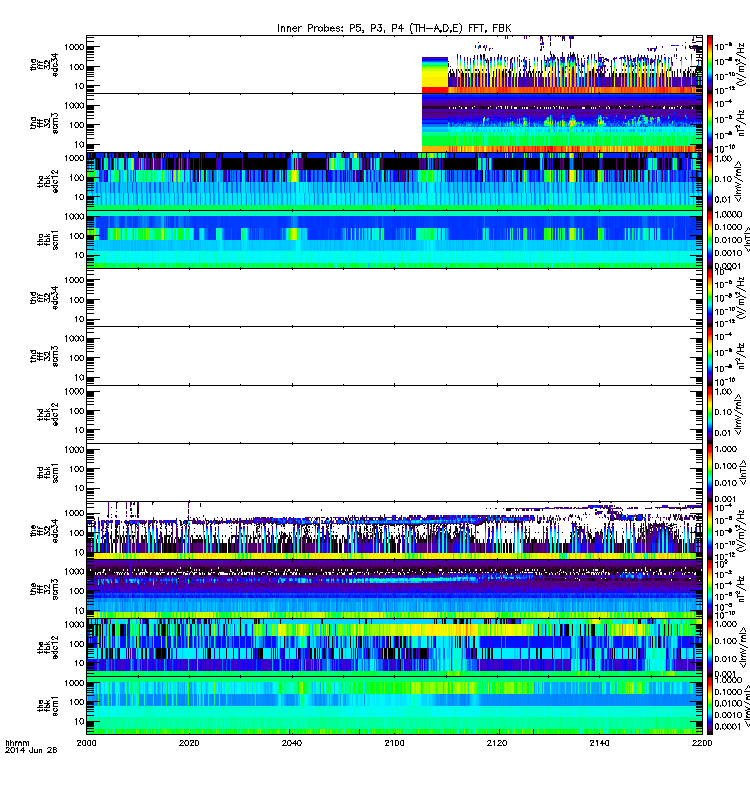Click the '2140' time axis label
Viewport: 750px width, 800px height.
pyautogui.click(x=599, y=743)
